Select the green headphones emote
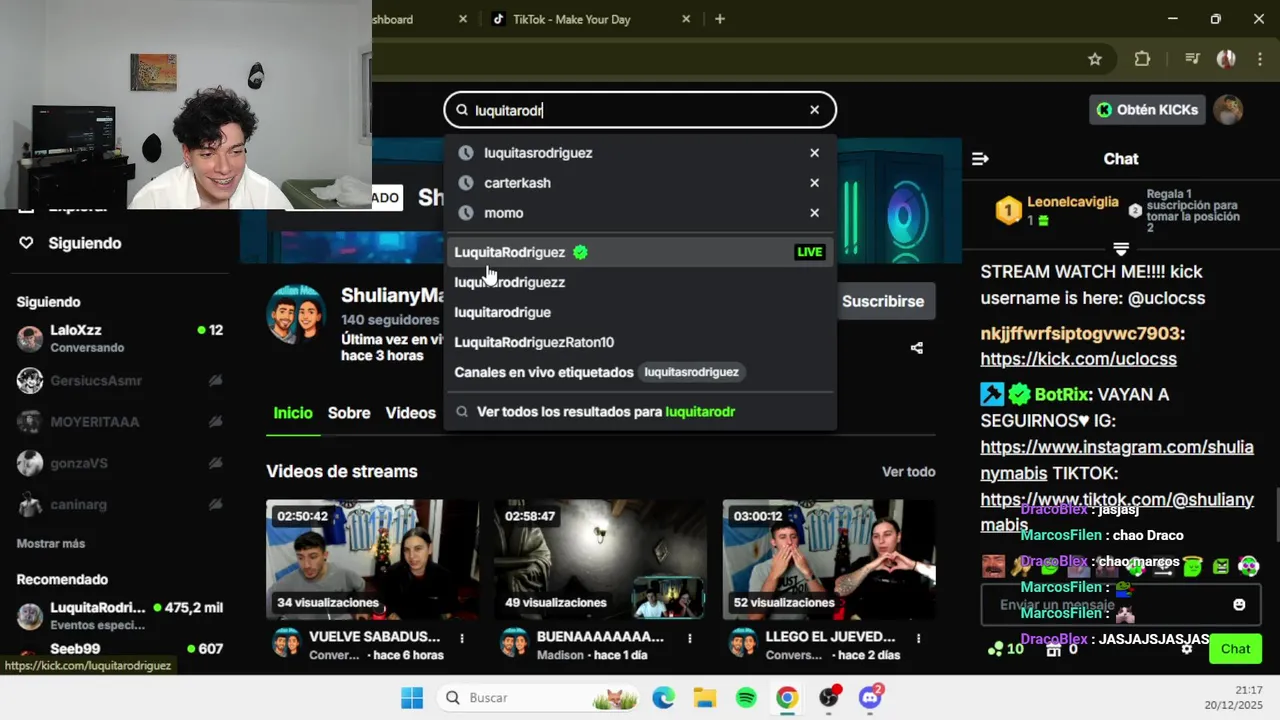1280x720 pixels. coord(1248,566)
